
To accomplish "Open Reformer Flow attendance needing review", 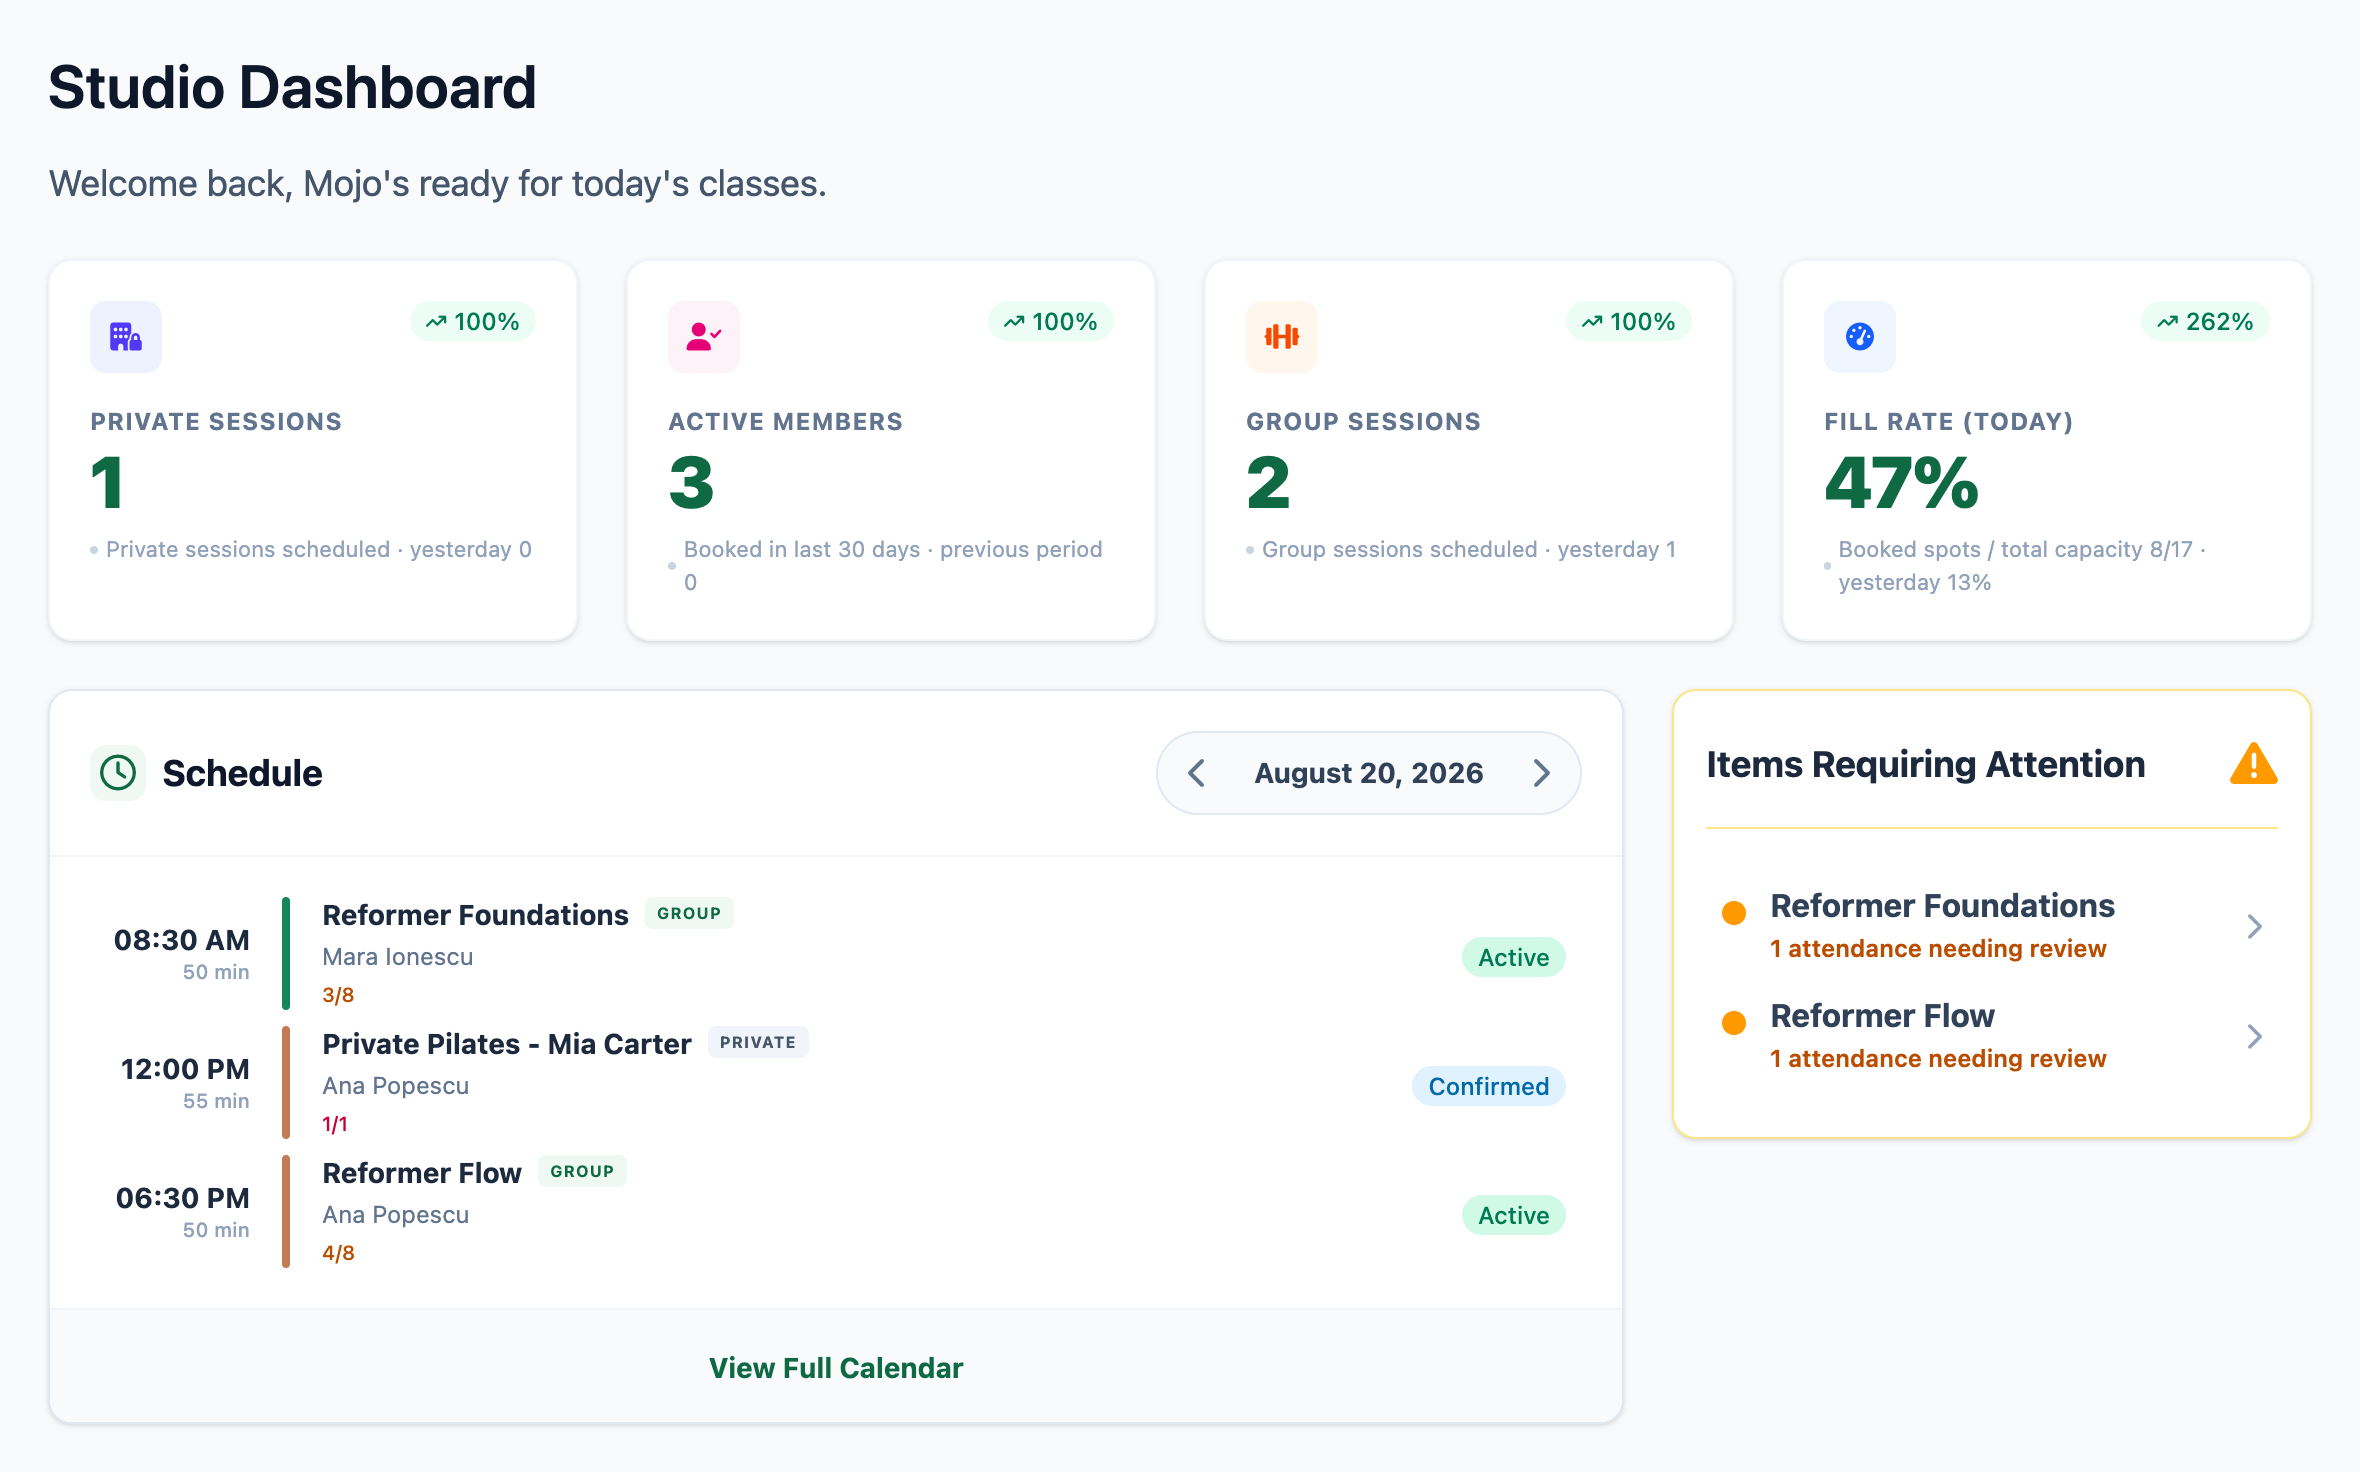I will click(x=1992, y=1036).
